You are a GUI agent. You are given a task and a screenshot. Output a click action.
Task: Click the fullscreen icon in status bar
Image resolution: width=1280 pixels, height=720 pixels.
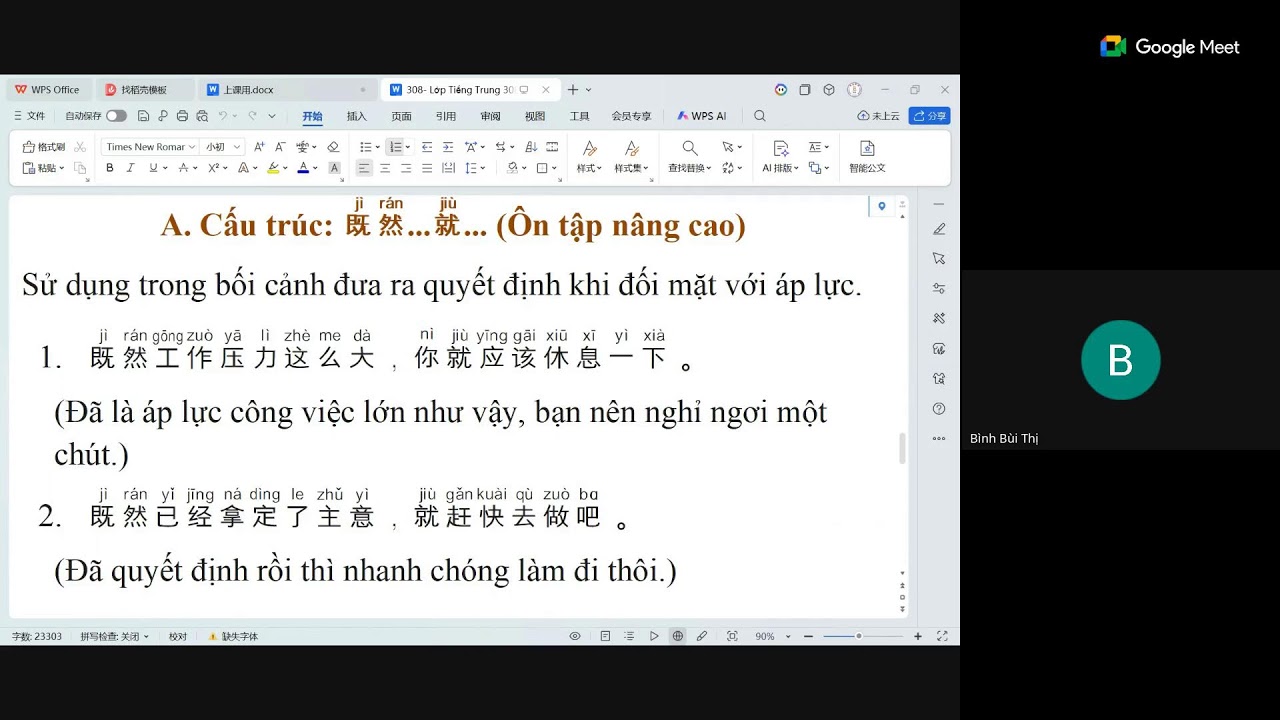[942, 636]
